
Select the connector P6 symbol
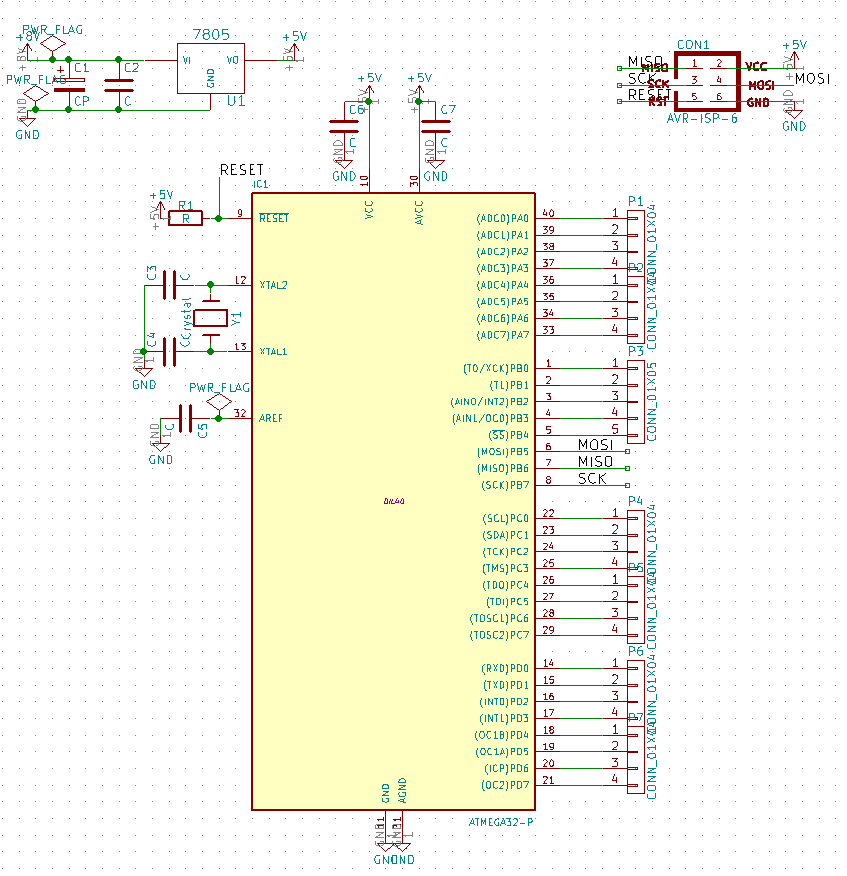click(x=635, y=693)
